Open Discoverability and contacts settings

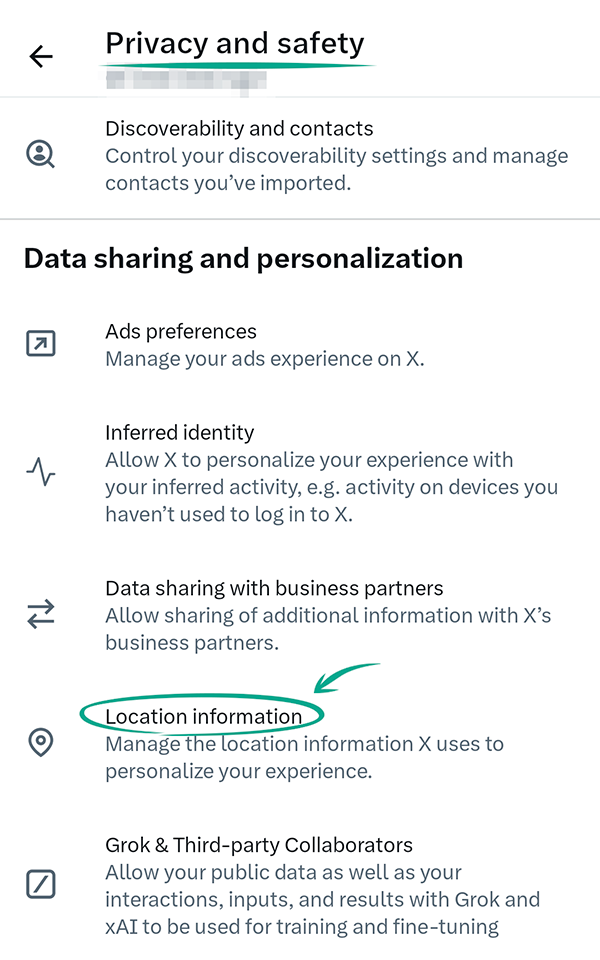pos(239,129)
